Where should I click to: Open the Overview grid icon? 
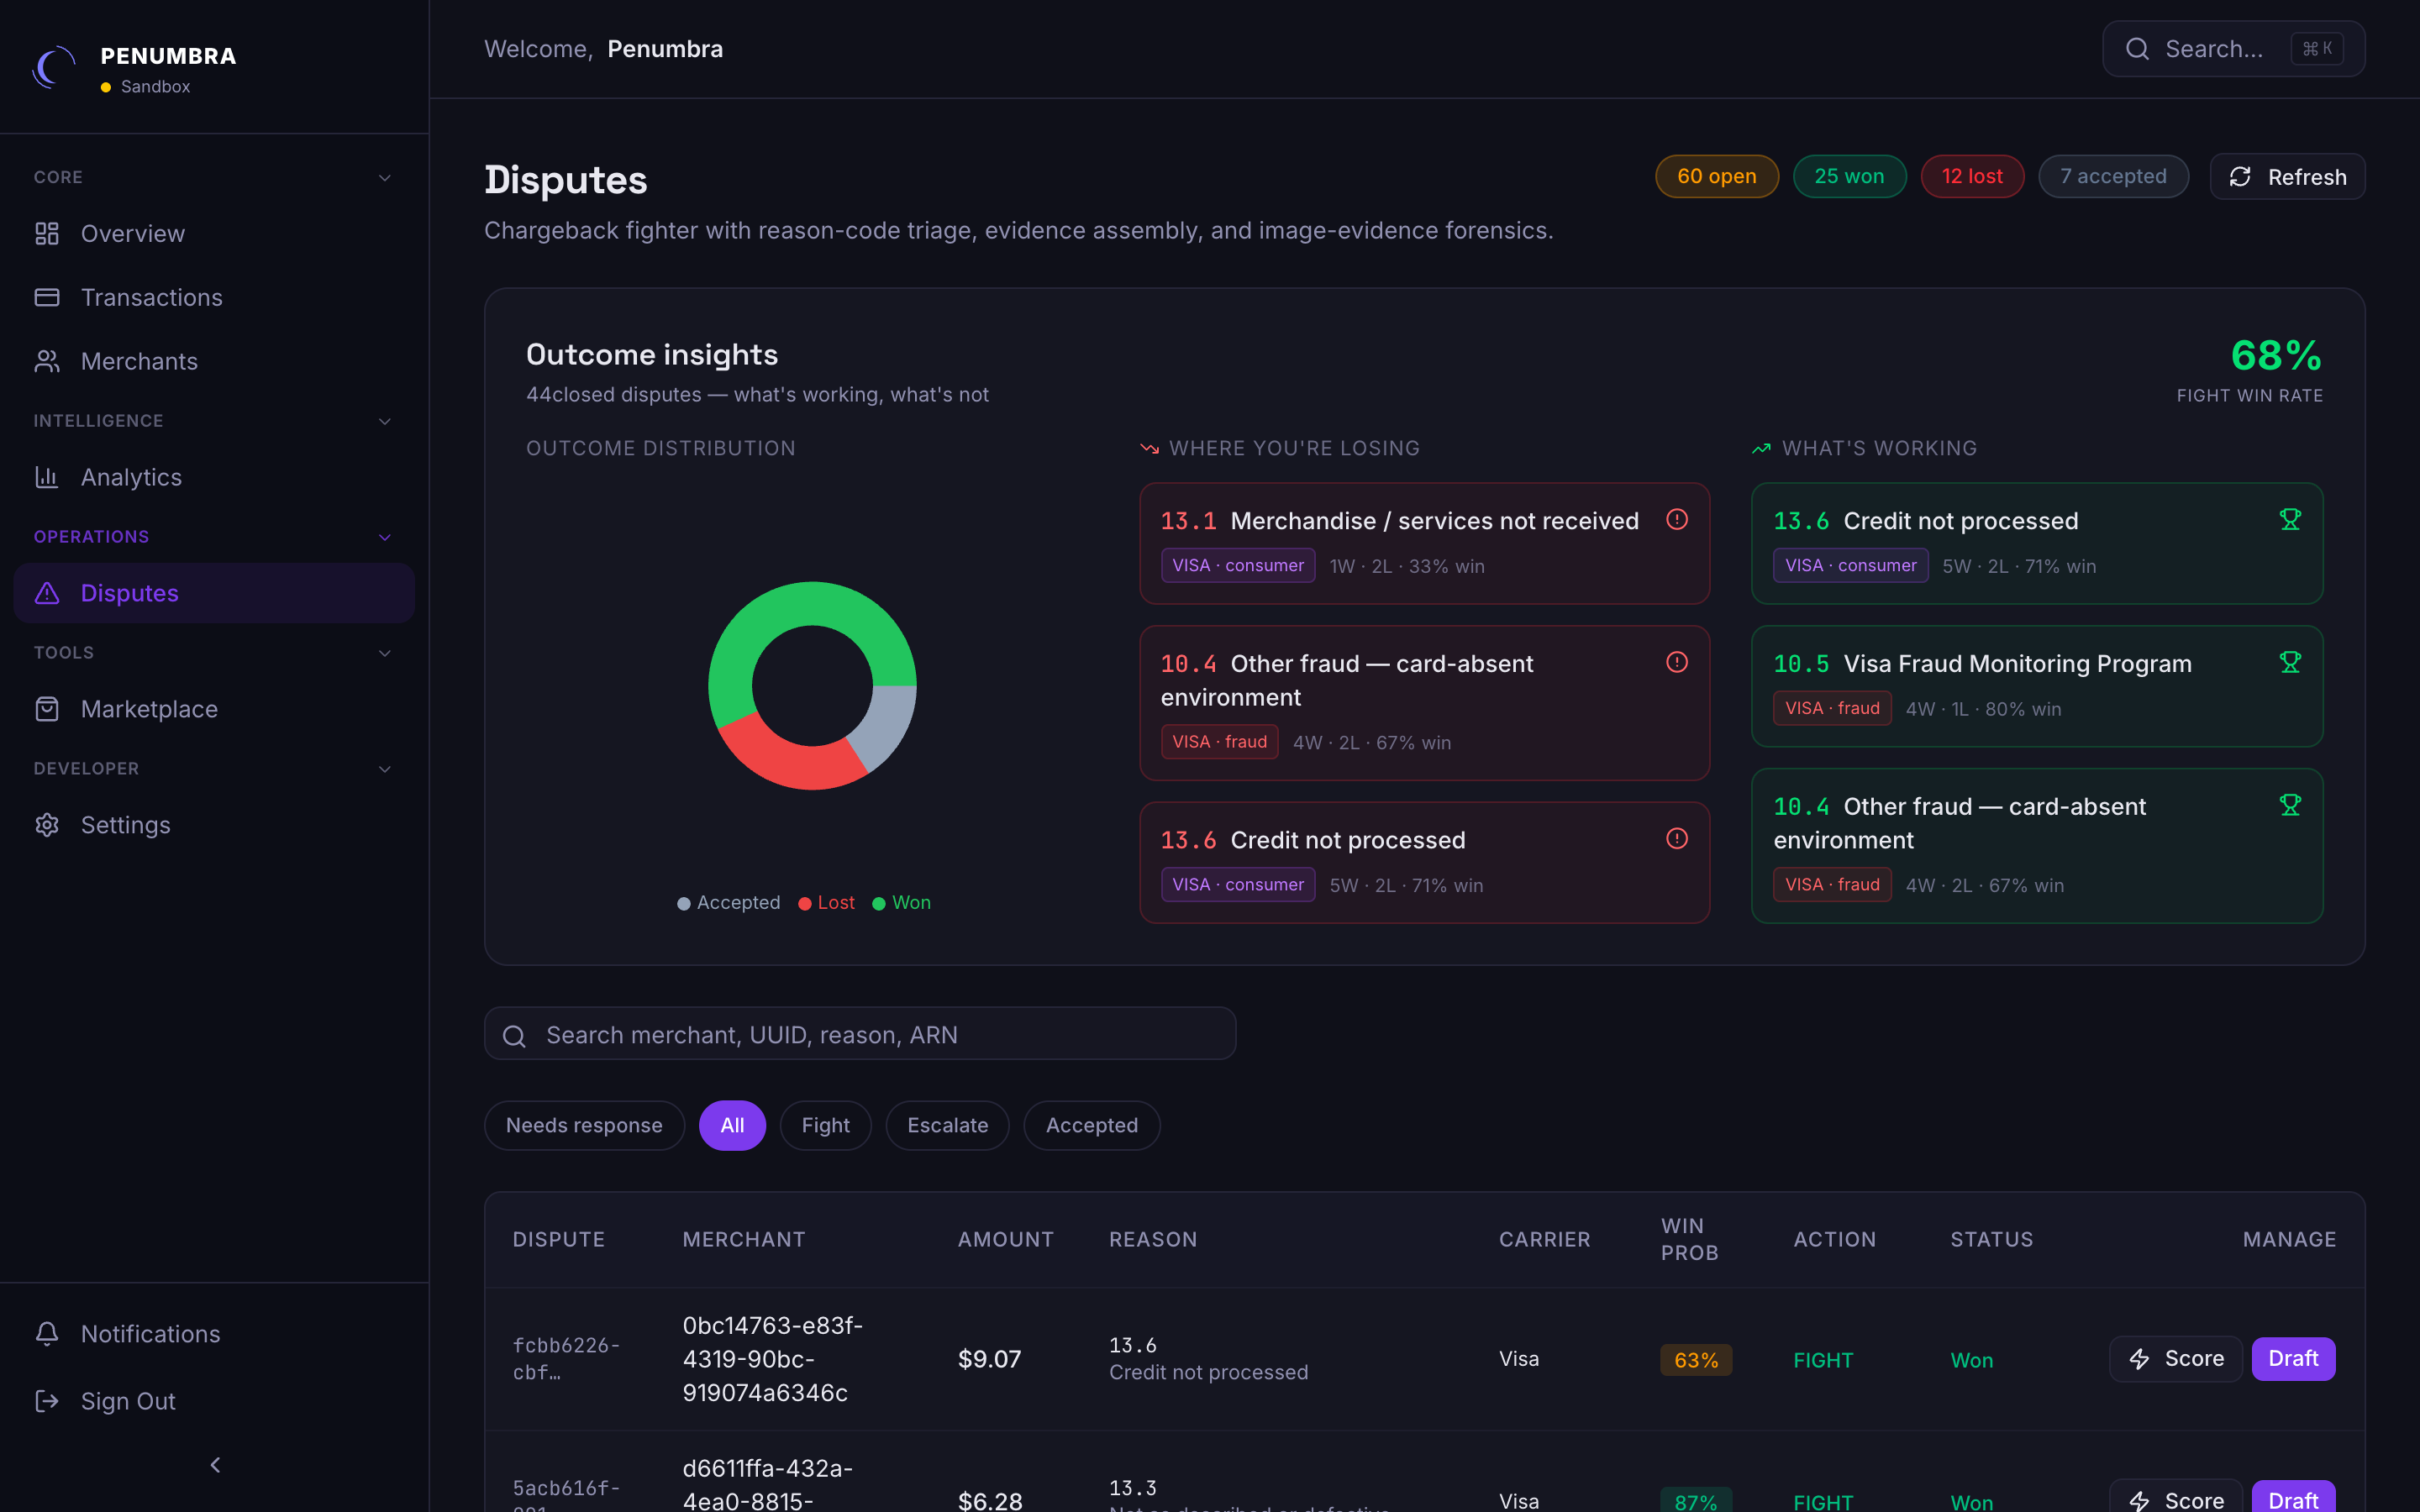(x=47, y=233)
